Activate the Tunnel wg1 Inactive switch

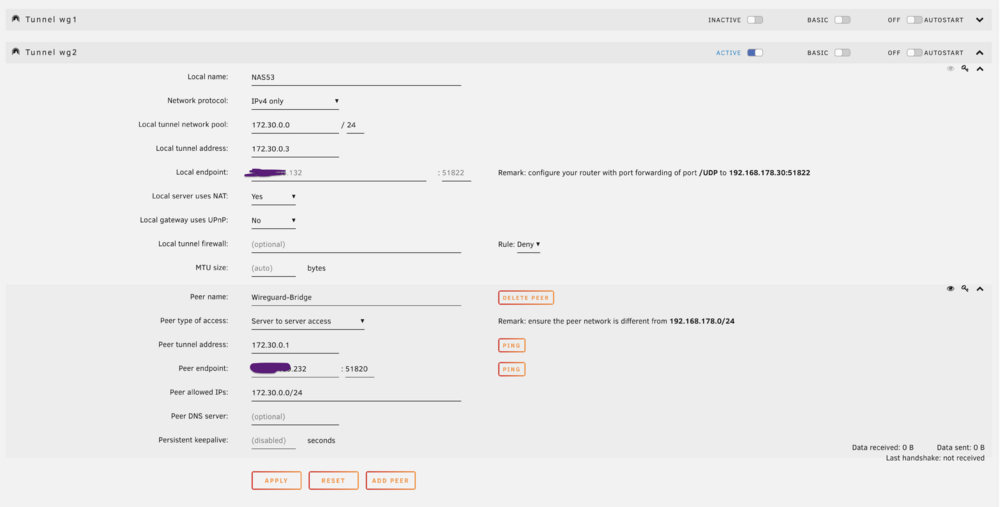click(x=755, y=20)
